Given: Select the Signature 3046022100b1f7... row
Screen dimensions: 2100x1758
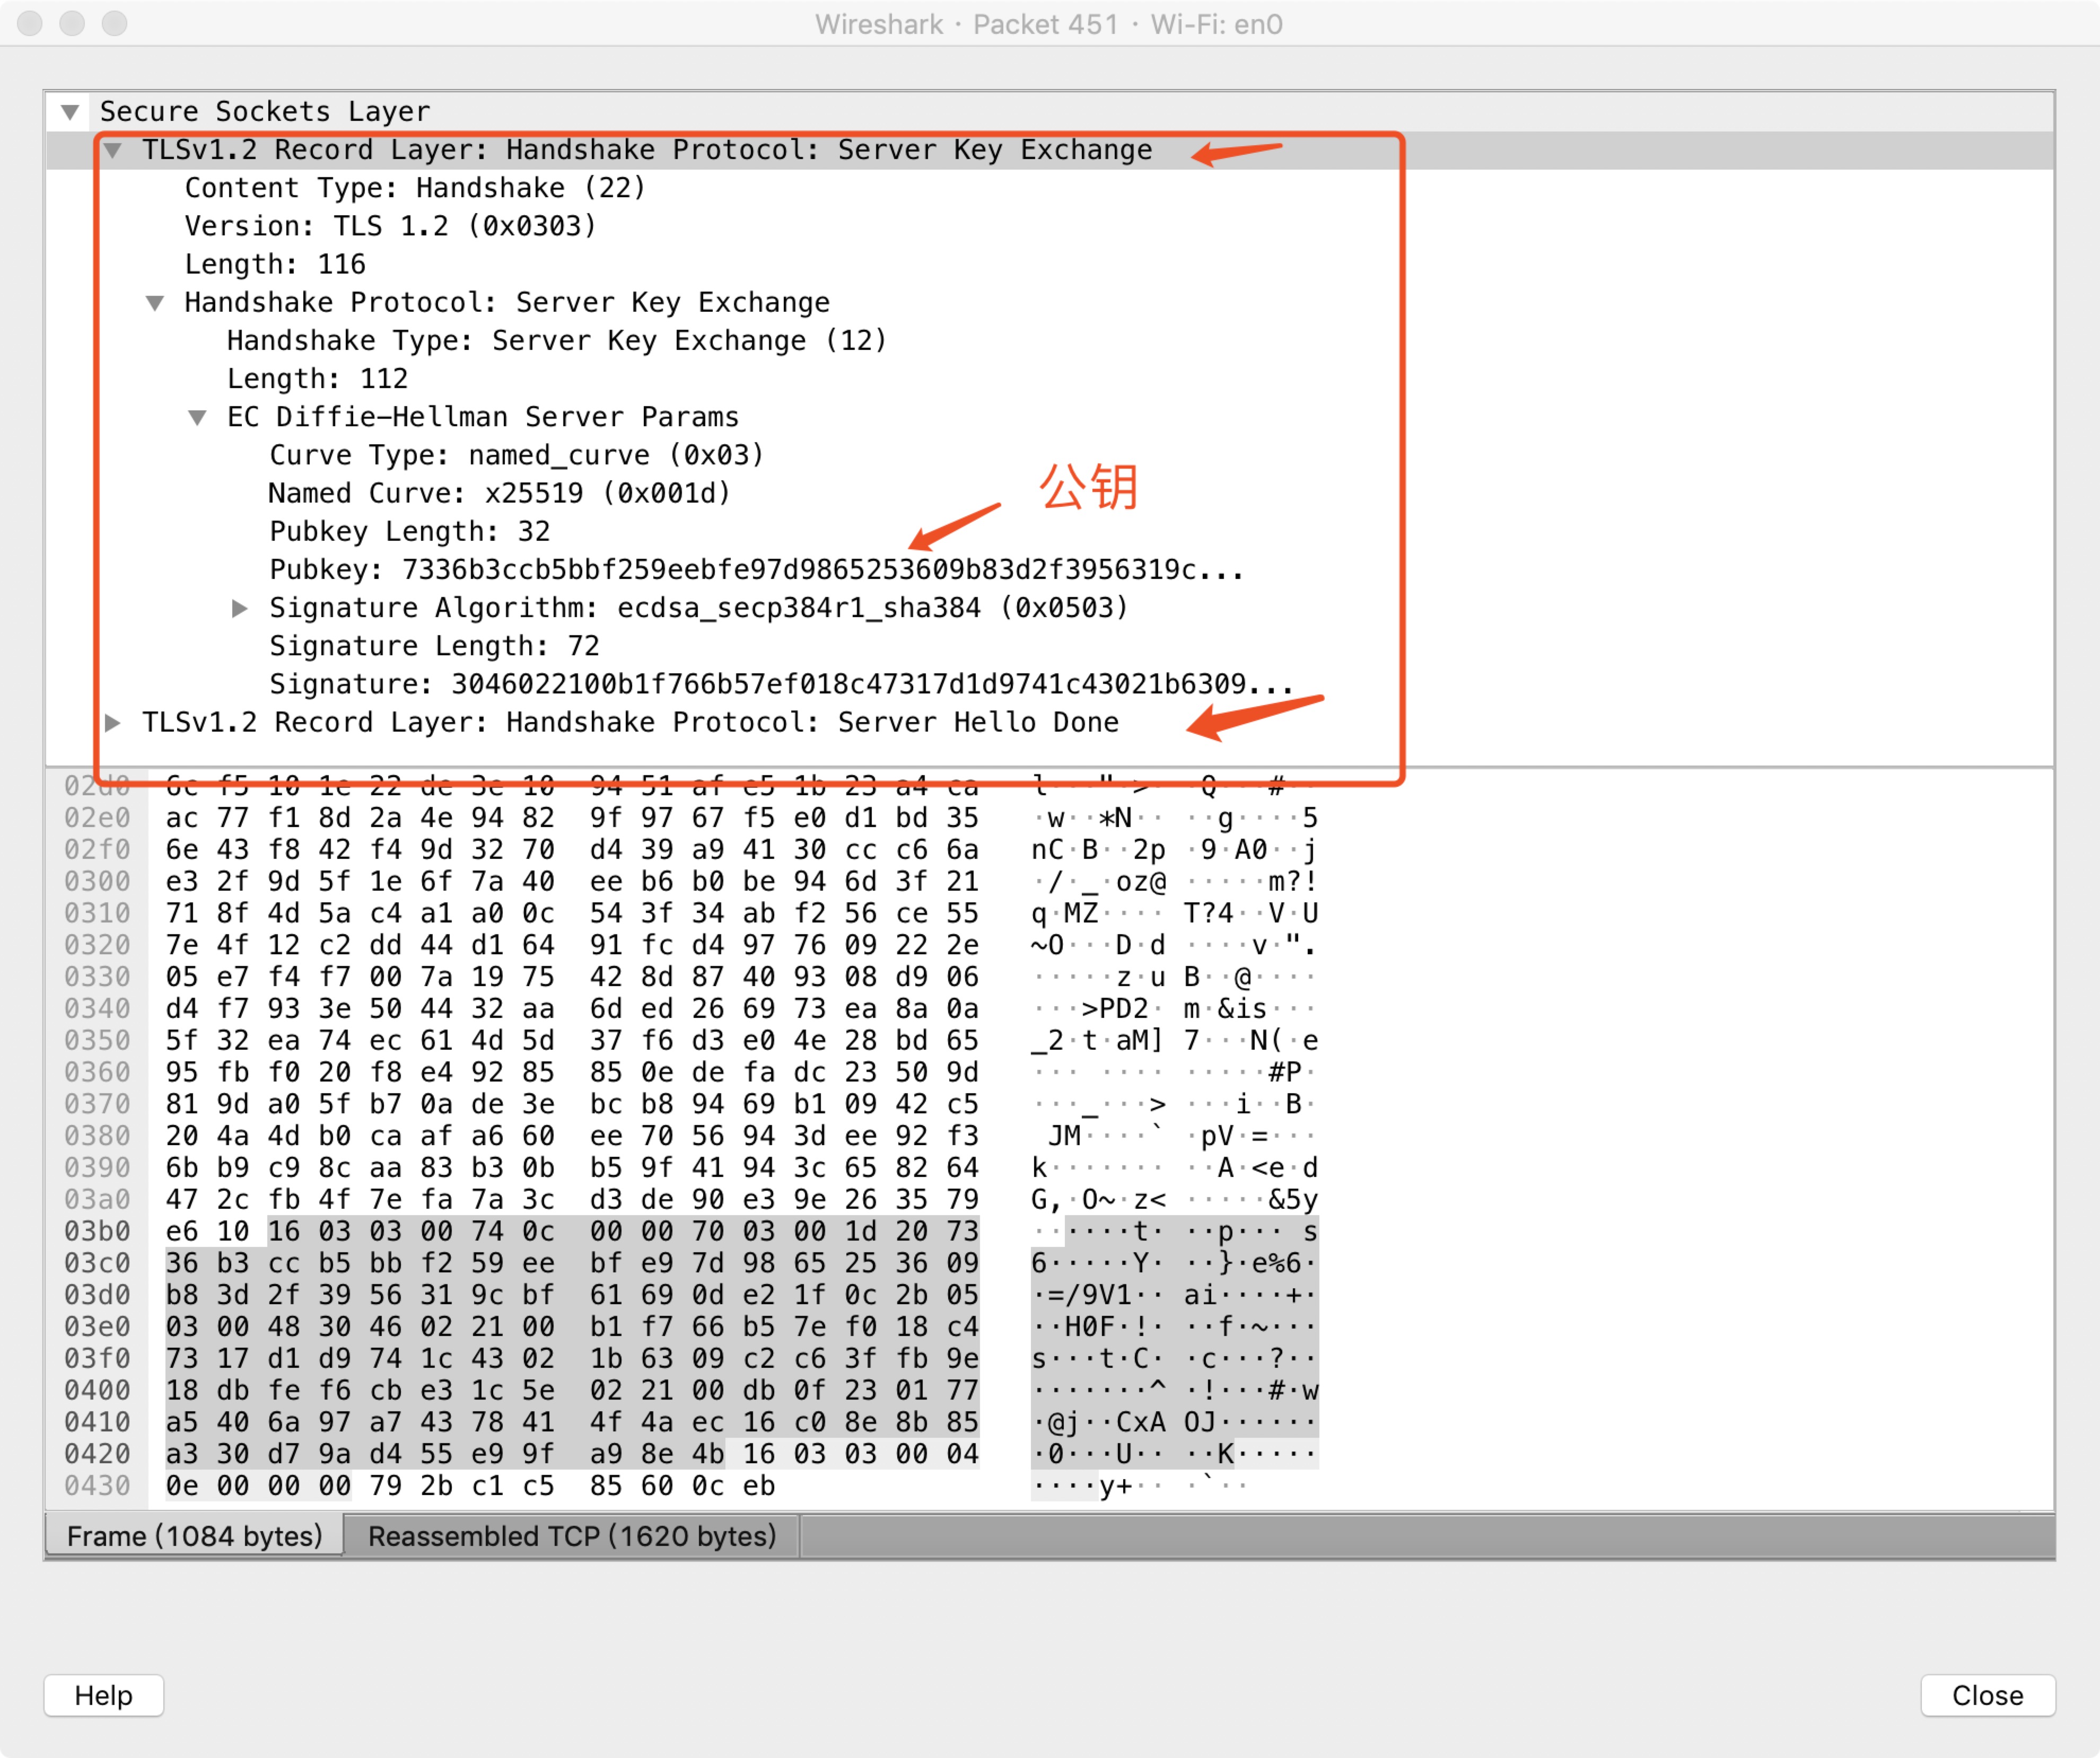Looking at the screenshot, I should coord(780,684).
